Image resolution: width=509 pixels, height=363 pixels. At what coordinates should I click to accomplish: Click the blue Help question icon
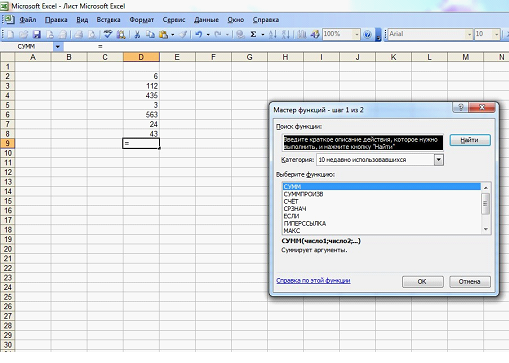[x=367, y=34]
